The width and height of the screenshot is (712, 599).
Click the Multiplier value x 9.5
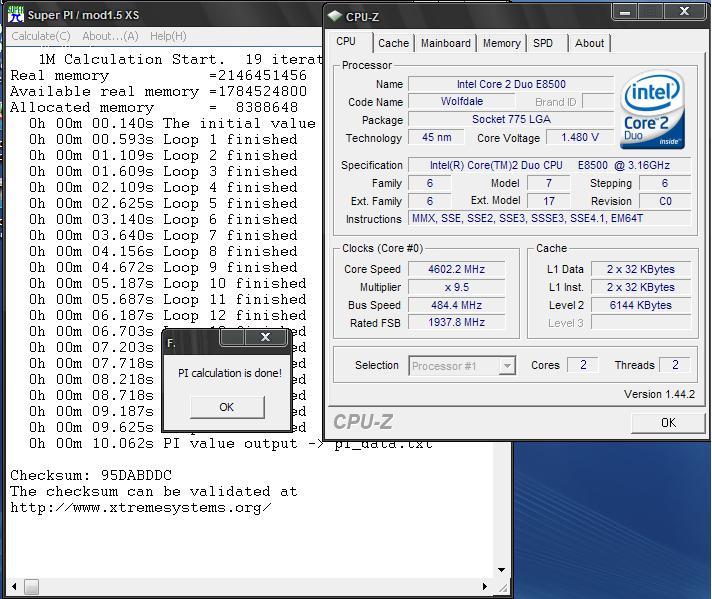click(x=456, y=287)
